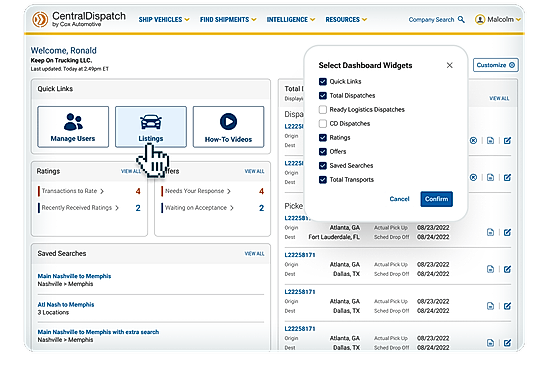Edit the second Dispatched shipment

point(507,178)
